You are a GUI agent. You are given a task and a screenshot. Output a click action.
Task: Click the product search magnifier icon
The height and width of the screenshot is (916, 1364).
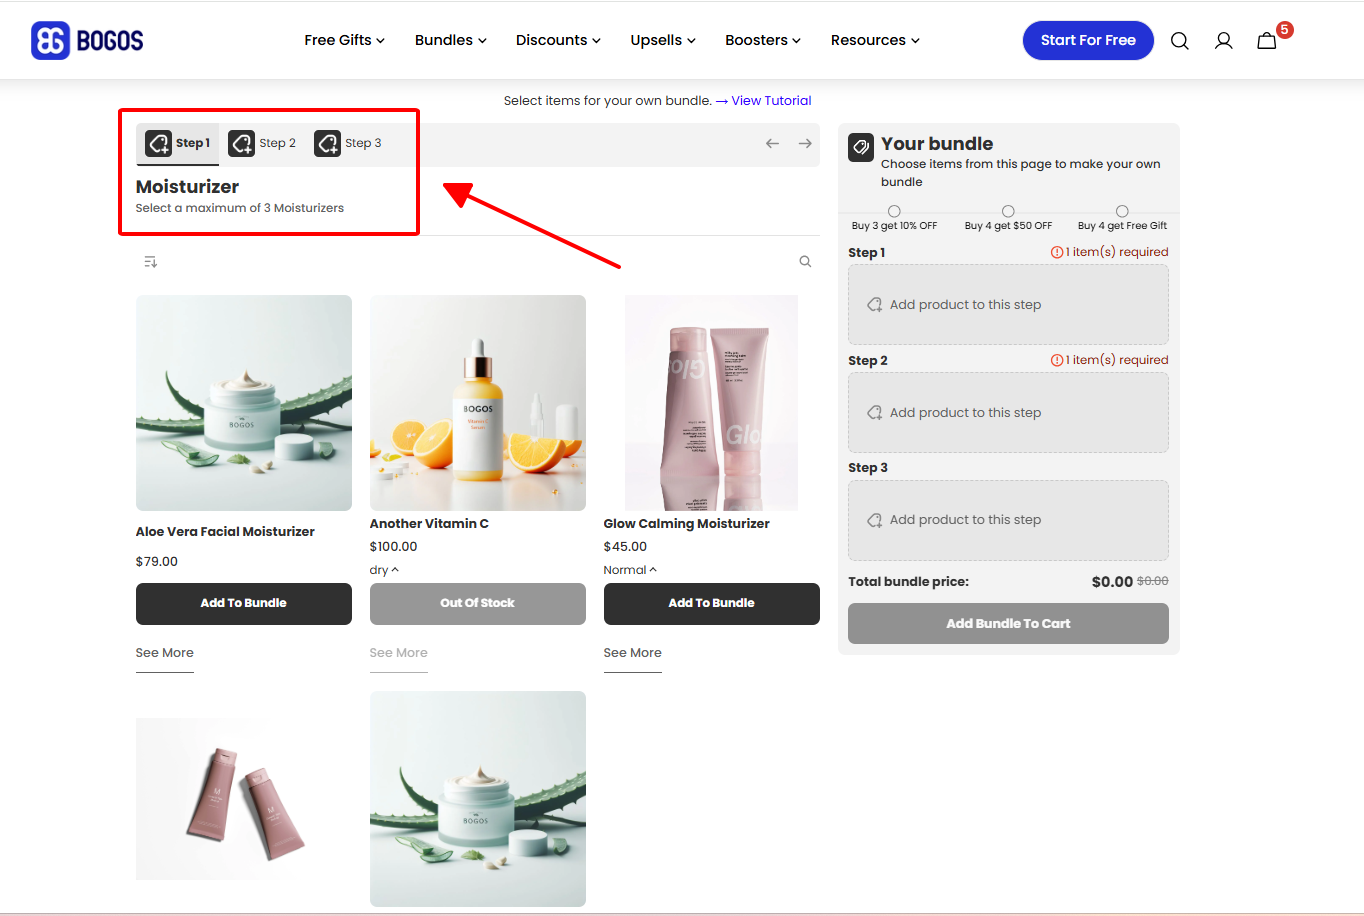(805, 262)
